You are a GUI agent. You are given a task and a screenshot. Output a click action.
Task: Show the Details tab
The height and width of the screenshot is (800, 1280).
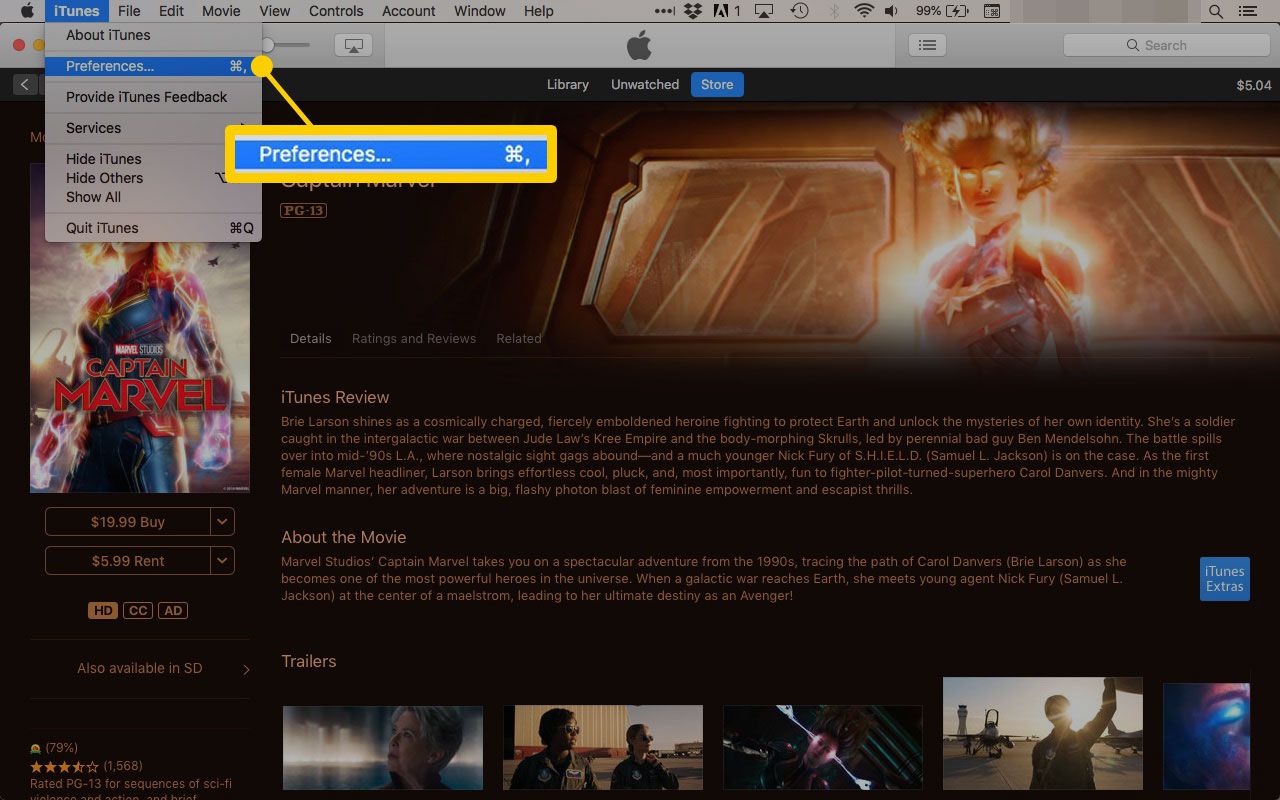coord(311,339)
